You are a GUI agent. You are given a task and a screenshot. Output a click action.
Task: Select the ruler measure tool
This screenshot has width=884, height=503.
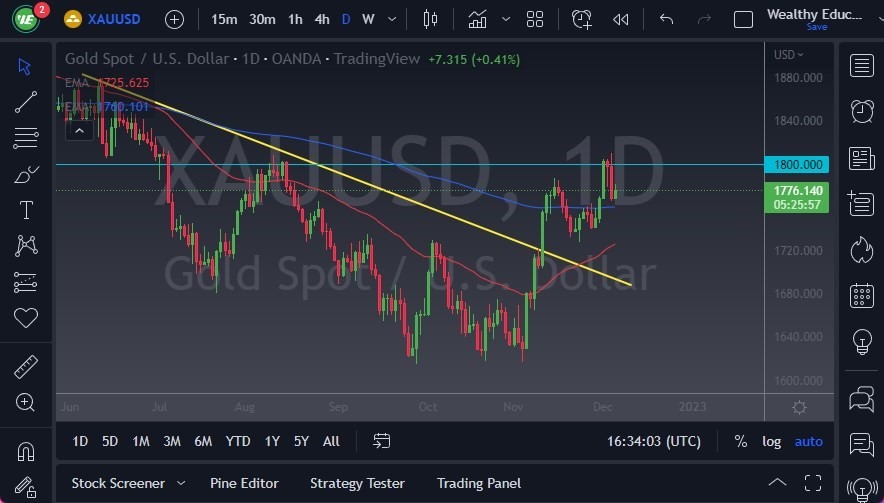[x=25, y=367]
